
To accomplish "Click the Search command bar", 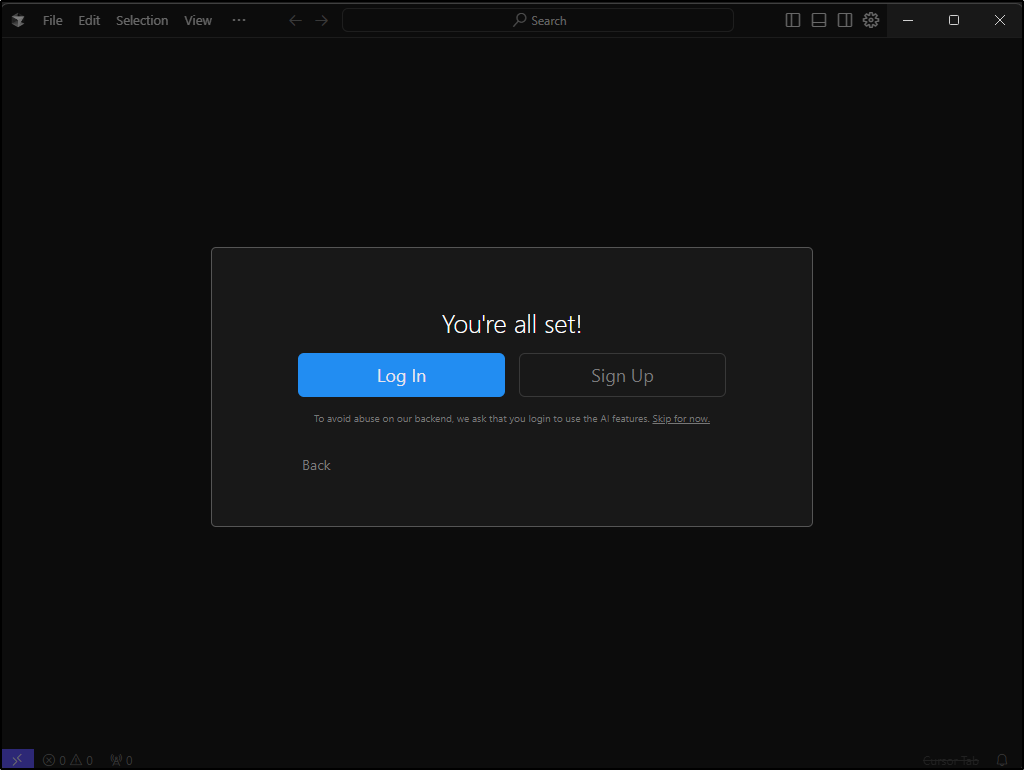I will (x=537, y=20).
